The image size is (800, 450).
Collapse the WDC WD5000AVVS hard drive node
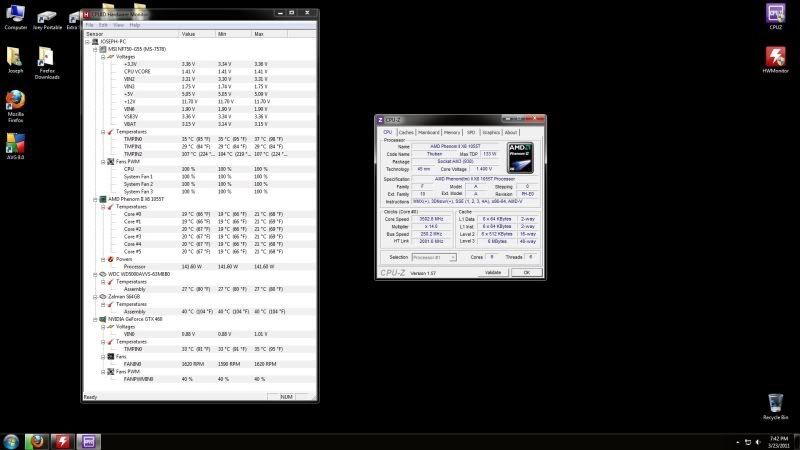click(95, 274)
